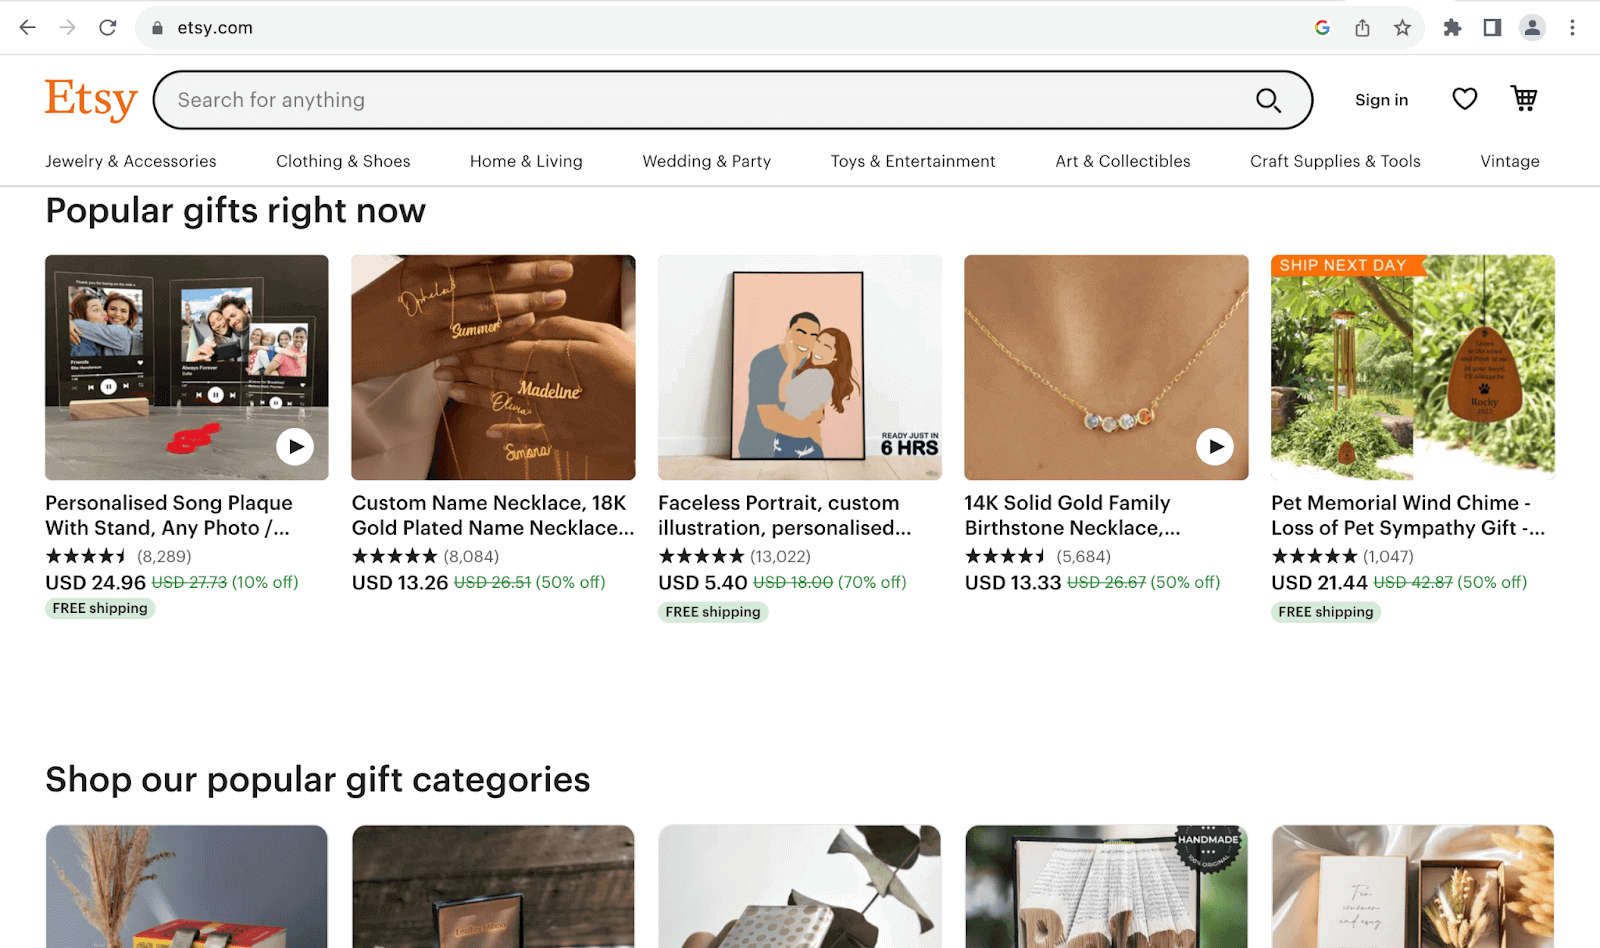Open browser extensions puzzle icon
Screen dimensions: 1600x948
click(1452, 28)
